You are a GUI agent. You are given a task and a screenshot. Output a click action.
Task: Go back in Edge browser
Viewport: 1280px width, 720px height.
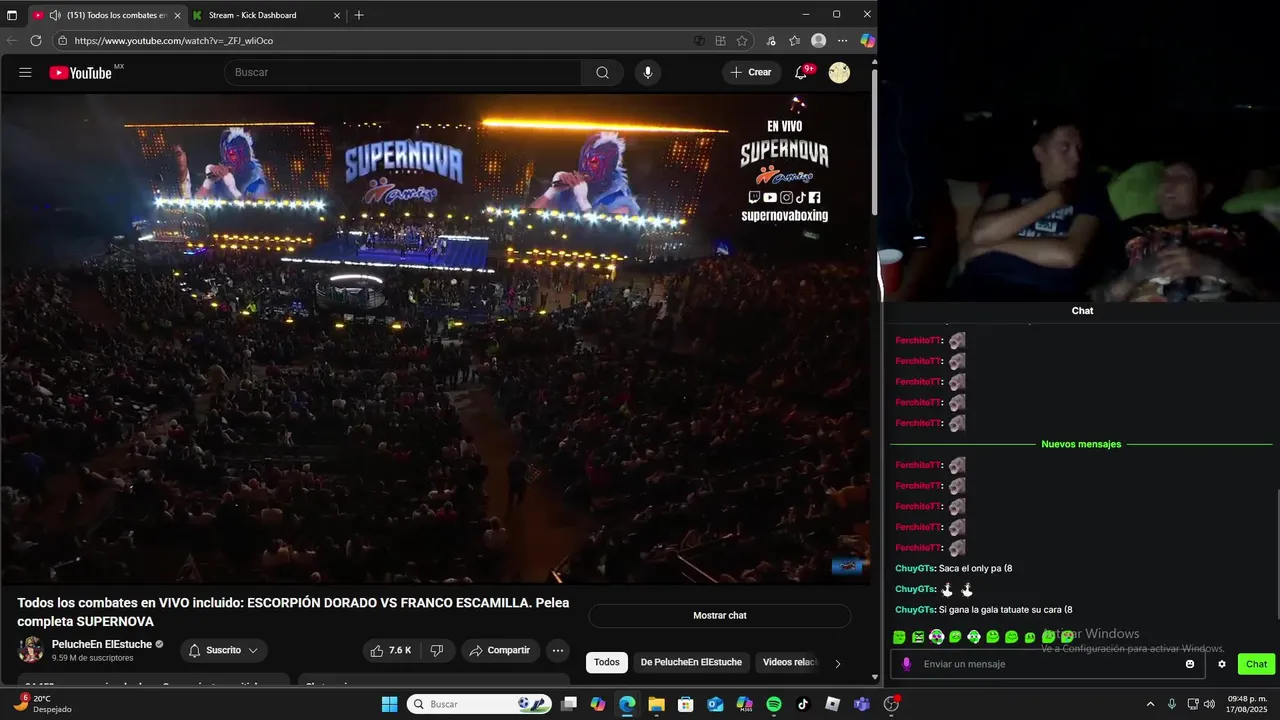(12, 41)
